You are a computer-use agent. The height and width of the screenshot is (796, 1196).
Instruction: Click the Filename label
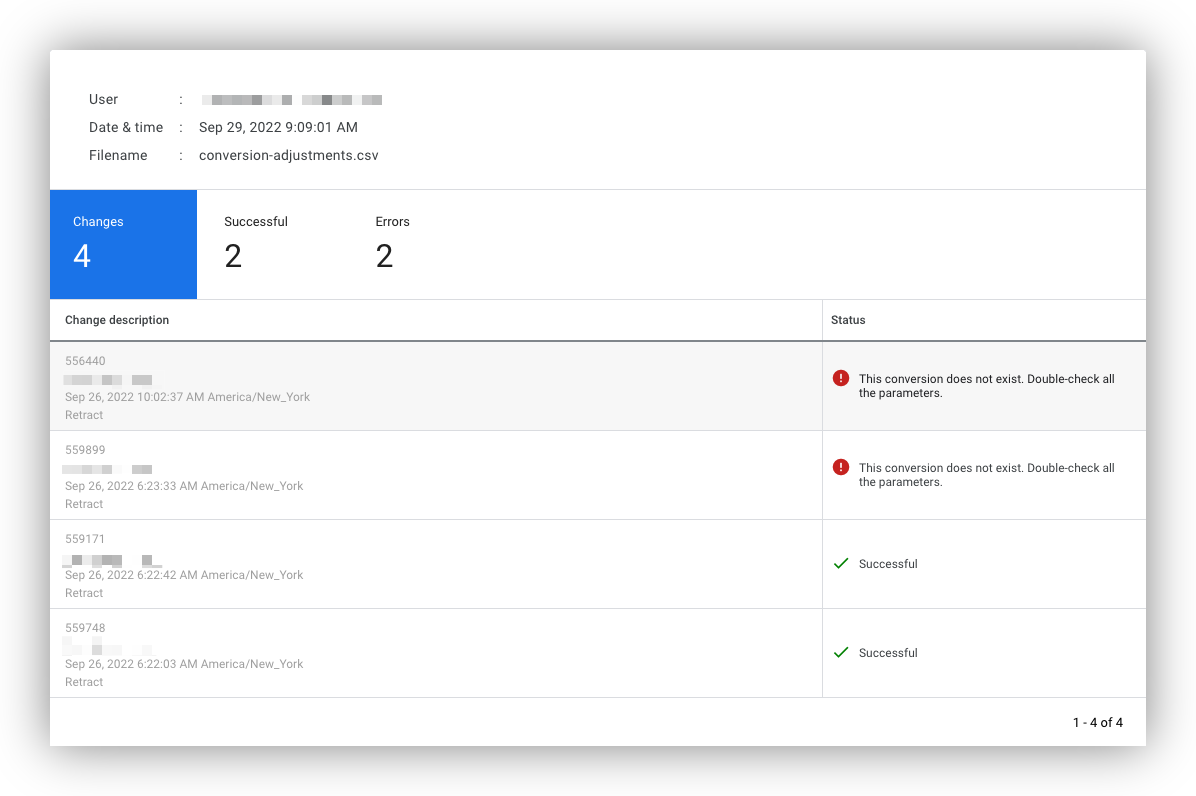[x=117, y=156]
